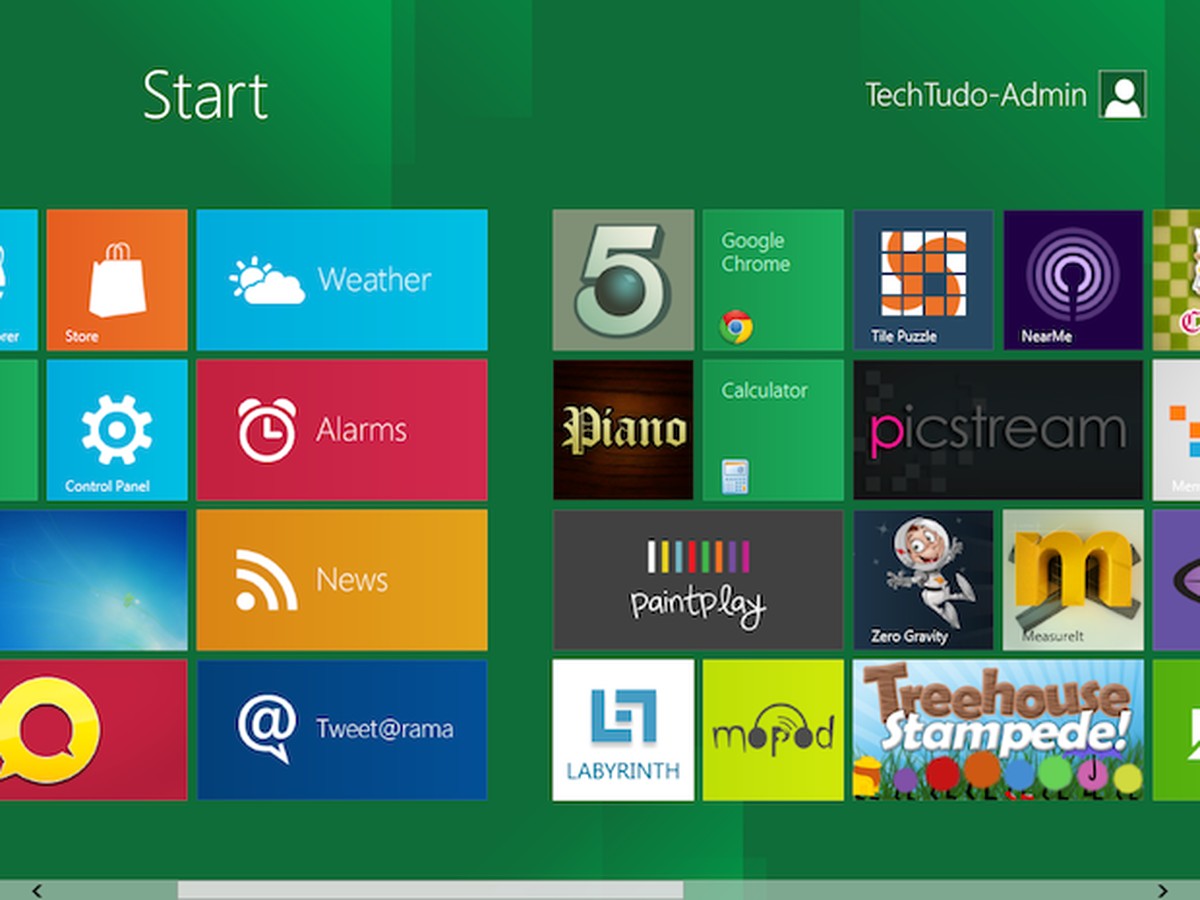Launch Google Chrome
Screen dimensions: 1200x900
773,281
